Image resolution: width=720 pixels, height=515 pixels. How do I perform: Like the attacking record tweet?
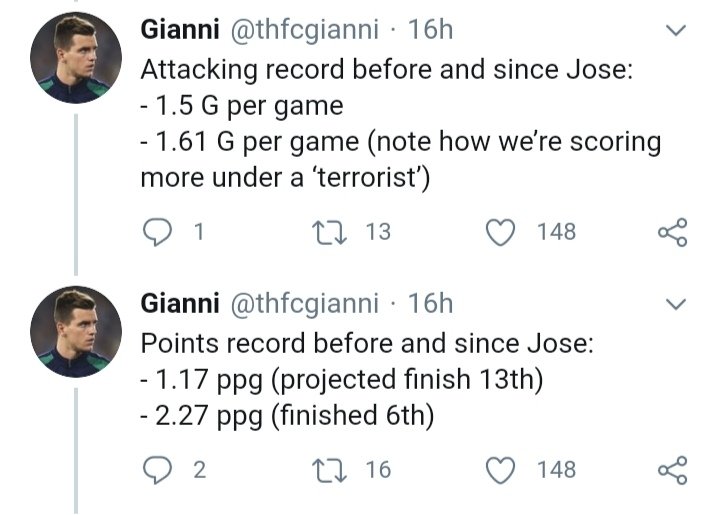(x=499, y=232)
